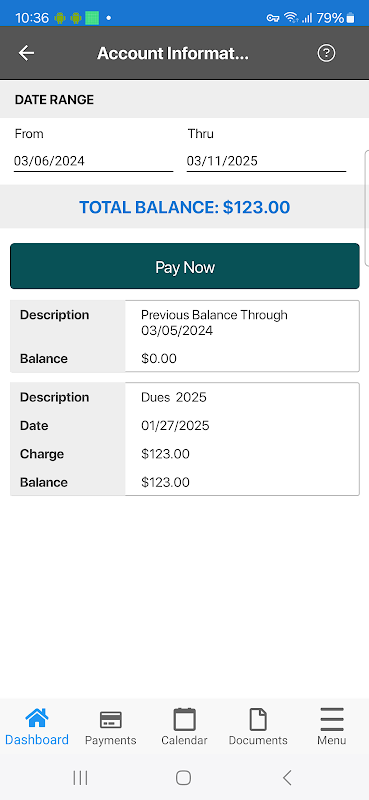Tap Android recent apps button
The height and width of the screenshot is (800, 369).
coord(80,778)
